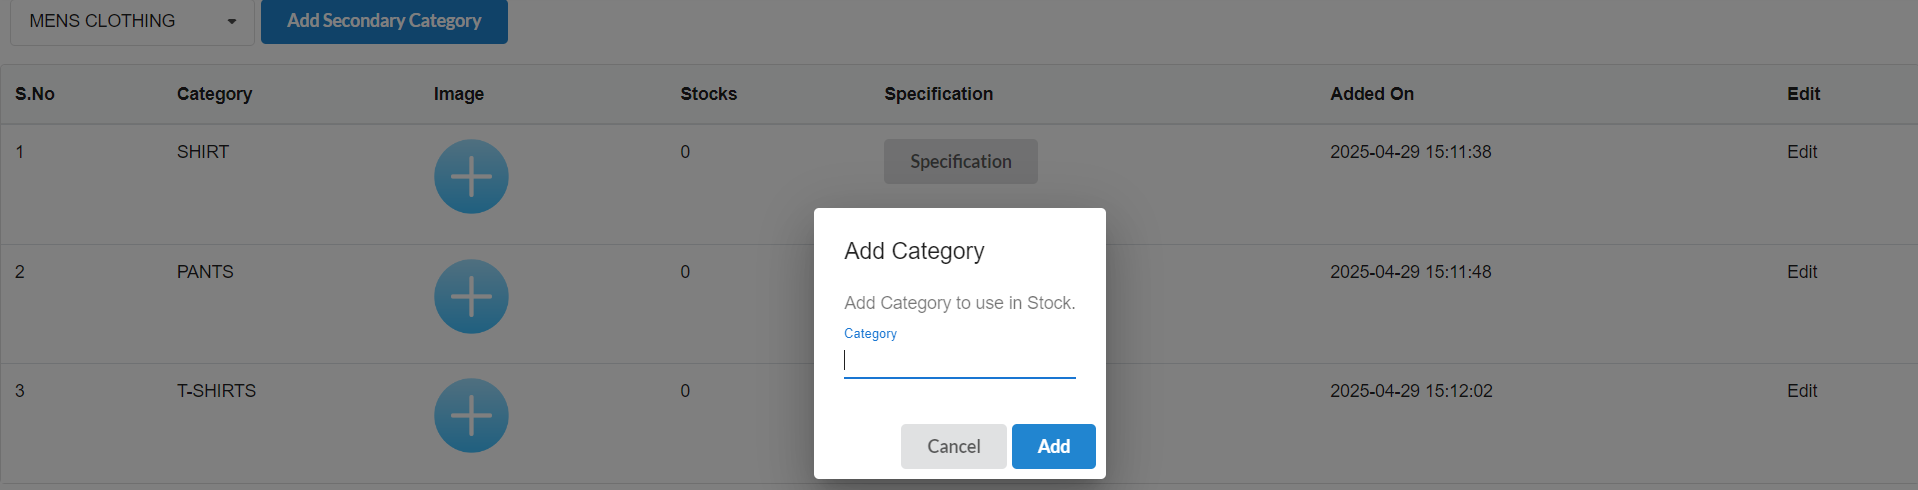Click the Added On column header
The image size is (1918, 490).
(x=1371, y=94)
